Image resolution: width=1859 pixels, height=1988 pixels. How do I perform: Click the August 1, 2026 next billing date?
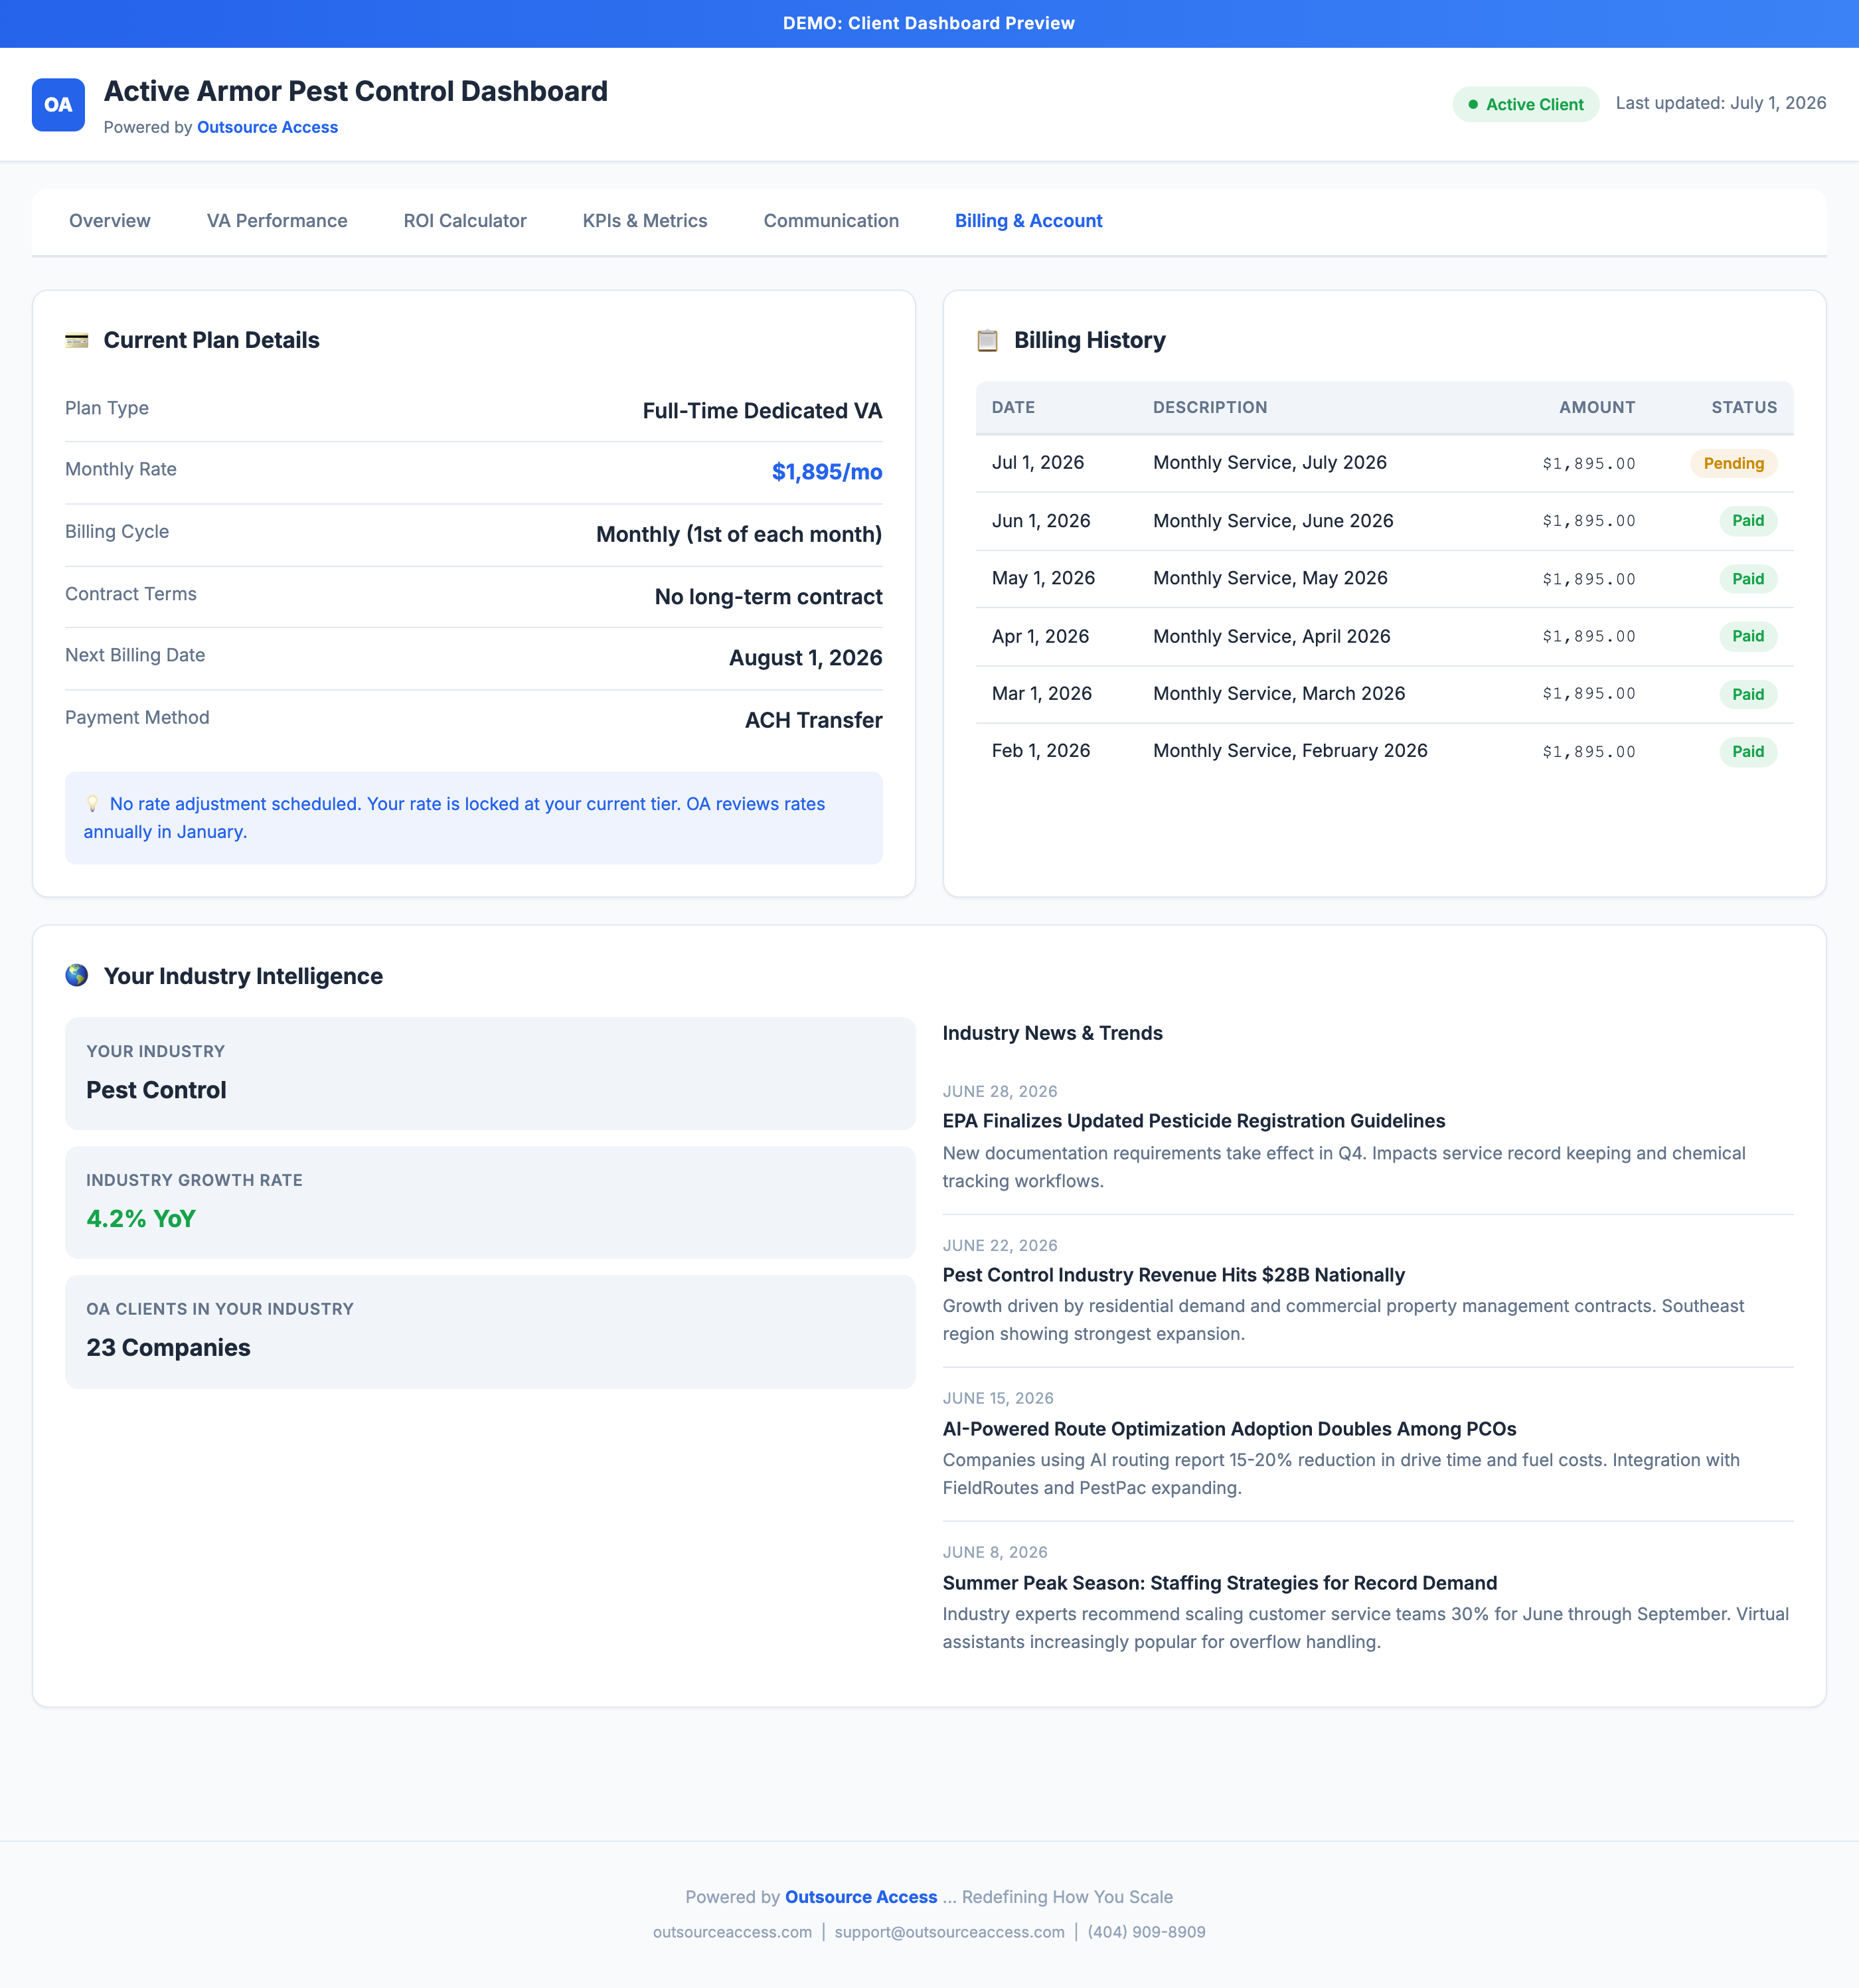click(805, 658)
